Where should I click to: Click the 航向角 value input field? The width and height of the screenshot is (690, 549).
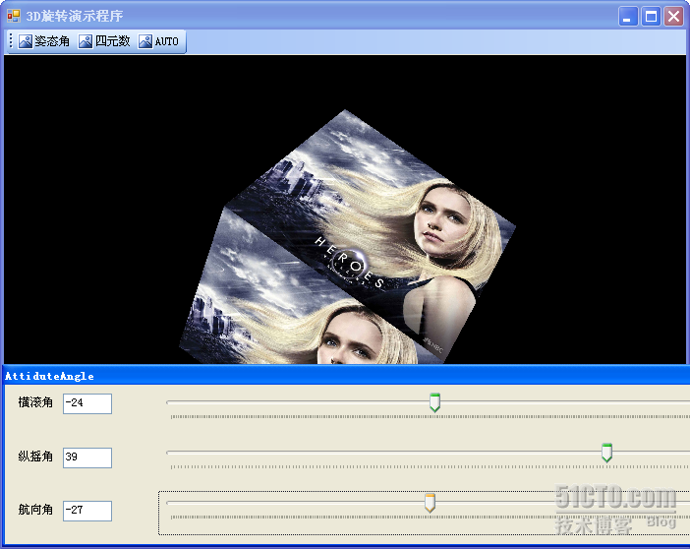(x=87, y=511)
